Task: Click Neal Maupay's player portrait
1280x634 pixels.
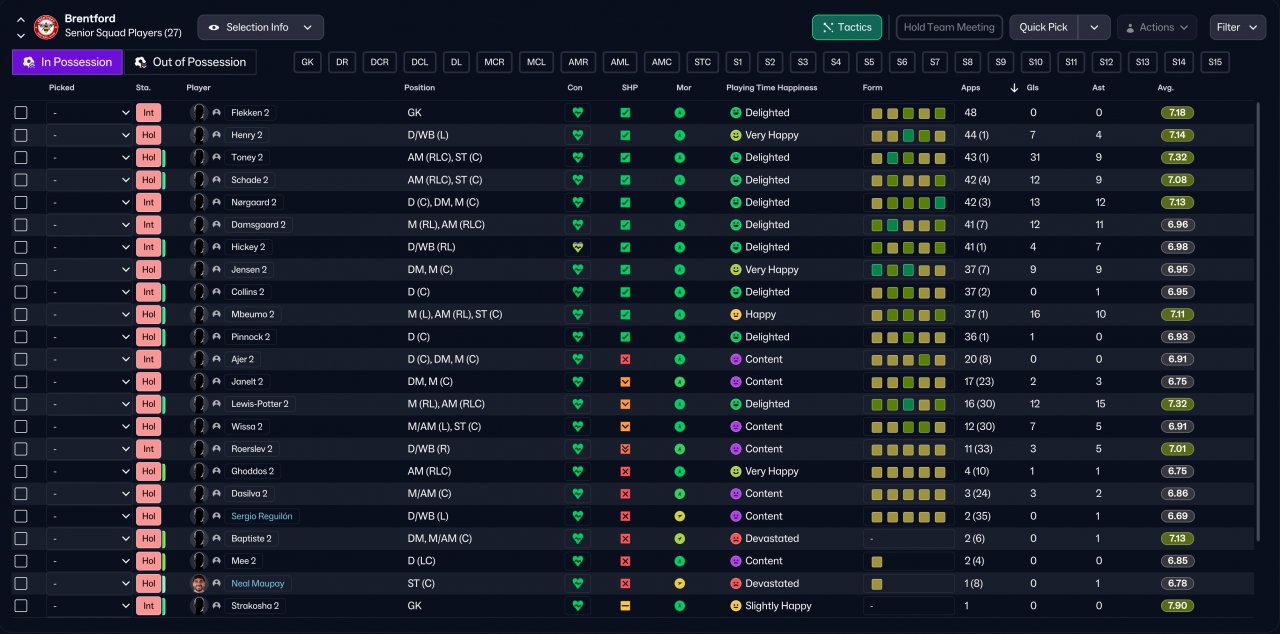Action: (x=199, y=583)
